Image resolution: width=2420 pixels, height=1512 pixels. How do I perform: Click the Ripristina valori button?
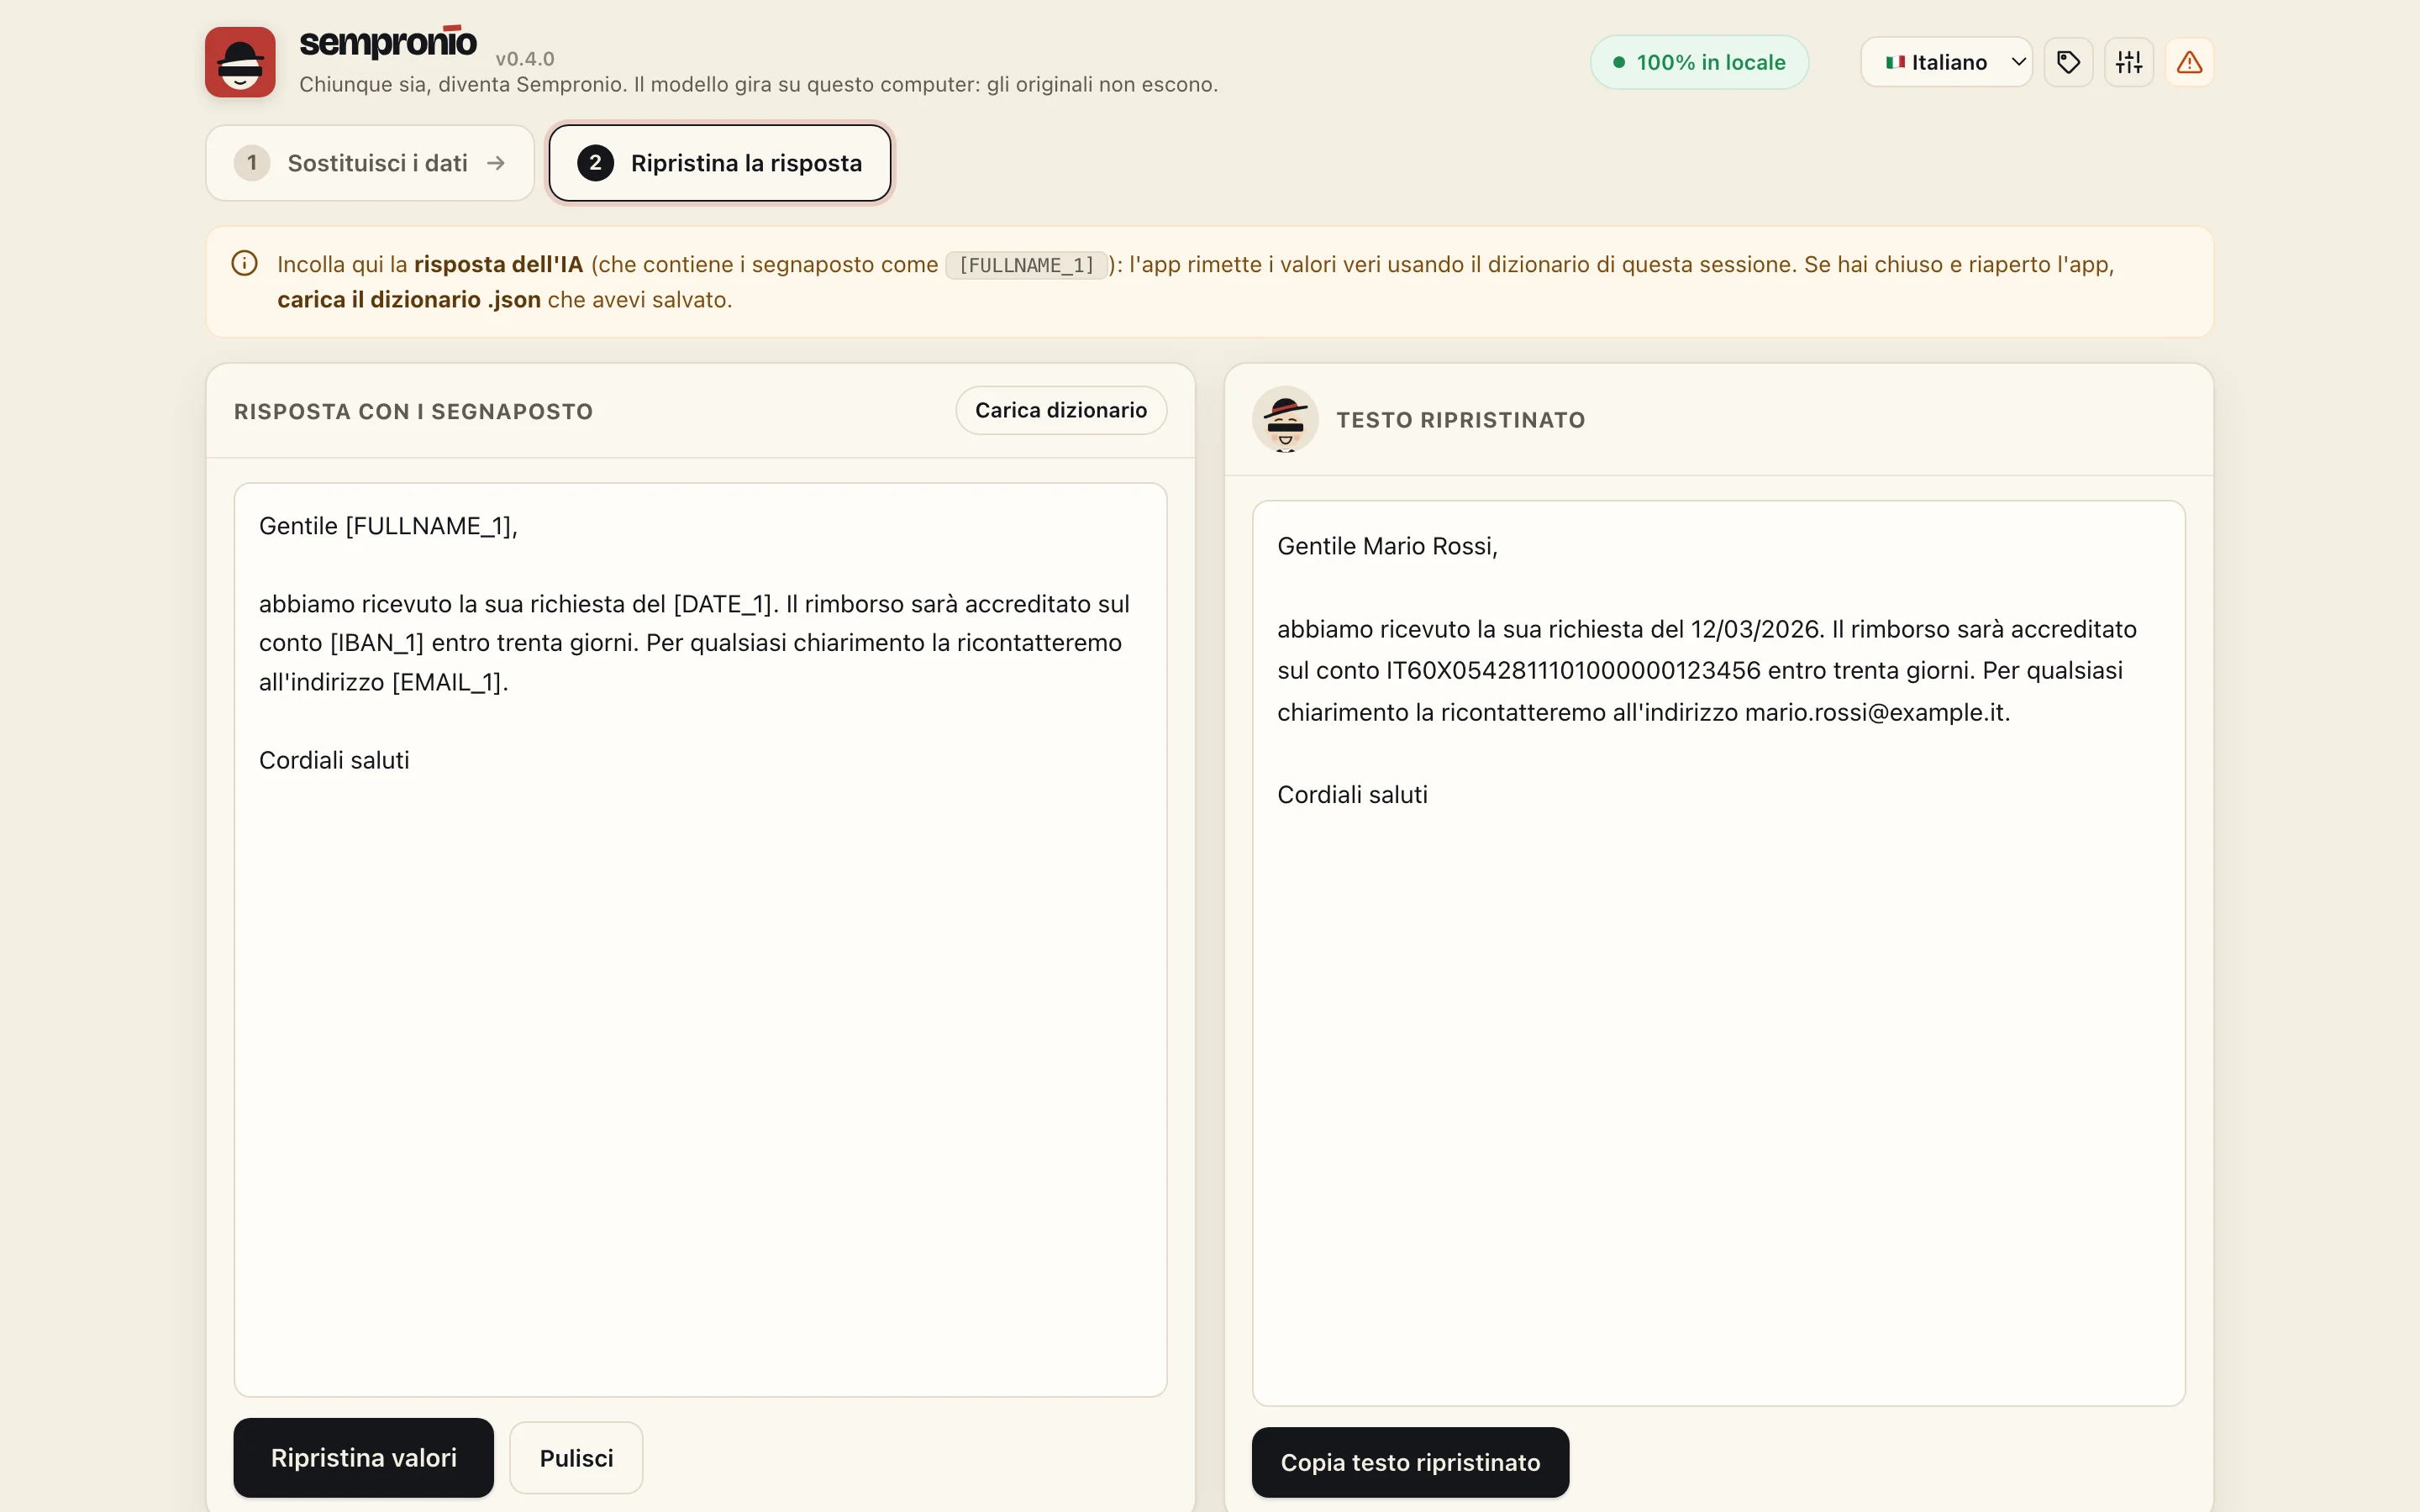pos(363,1457)
